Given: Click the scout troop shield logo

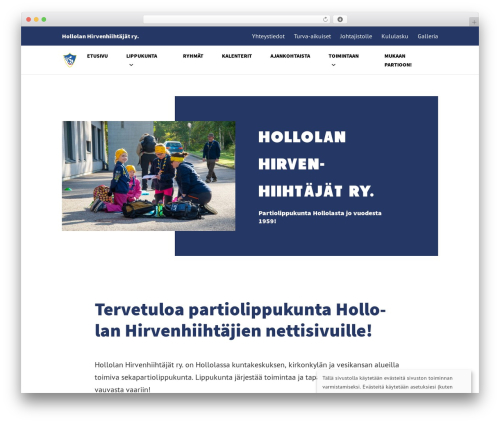Looking at the screenshot, I should pos(70,60).
